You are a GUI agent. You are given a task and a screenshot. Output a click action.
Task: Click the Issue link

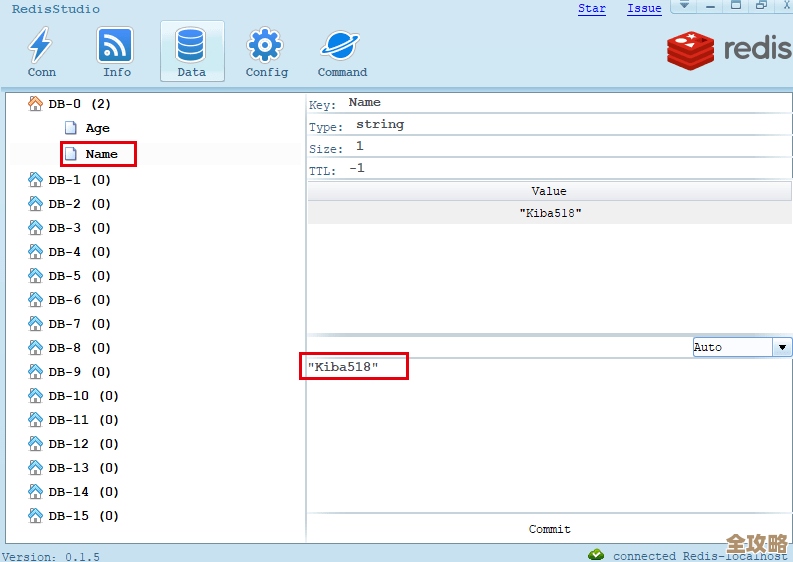point(644,8)
